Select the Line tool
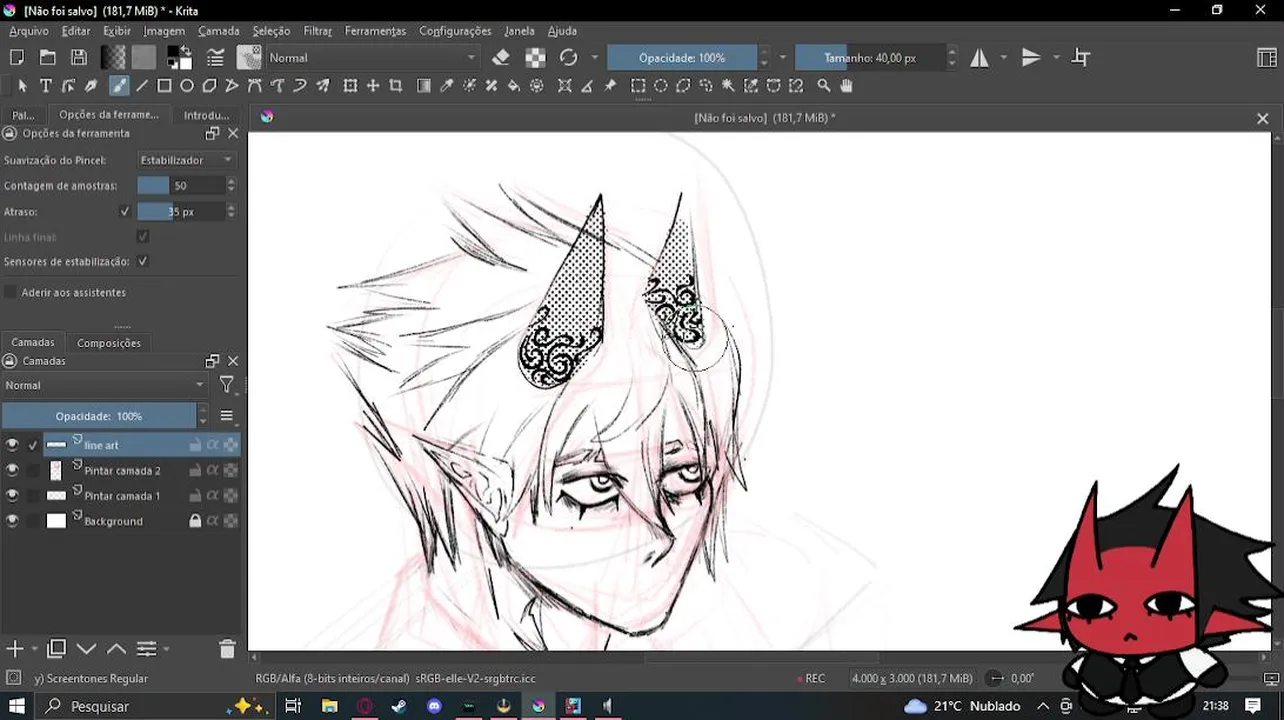The height and width of the screenshot is (720, 1284). coord(142,86)
